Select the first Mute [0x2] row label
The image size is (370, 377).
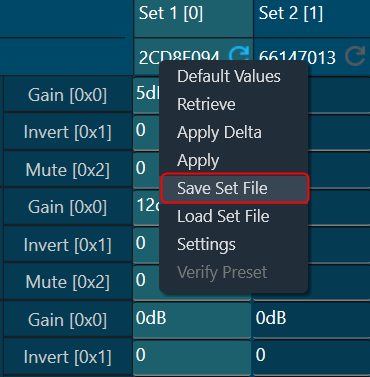coord(68,170)
